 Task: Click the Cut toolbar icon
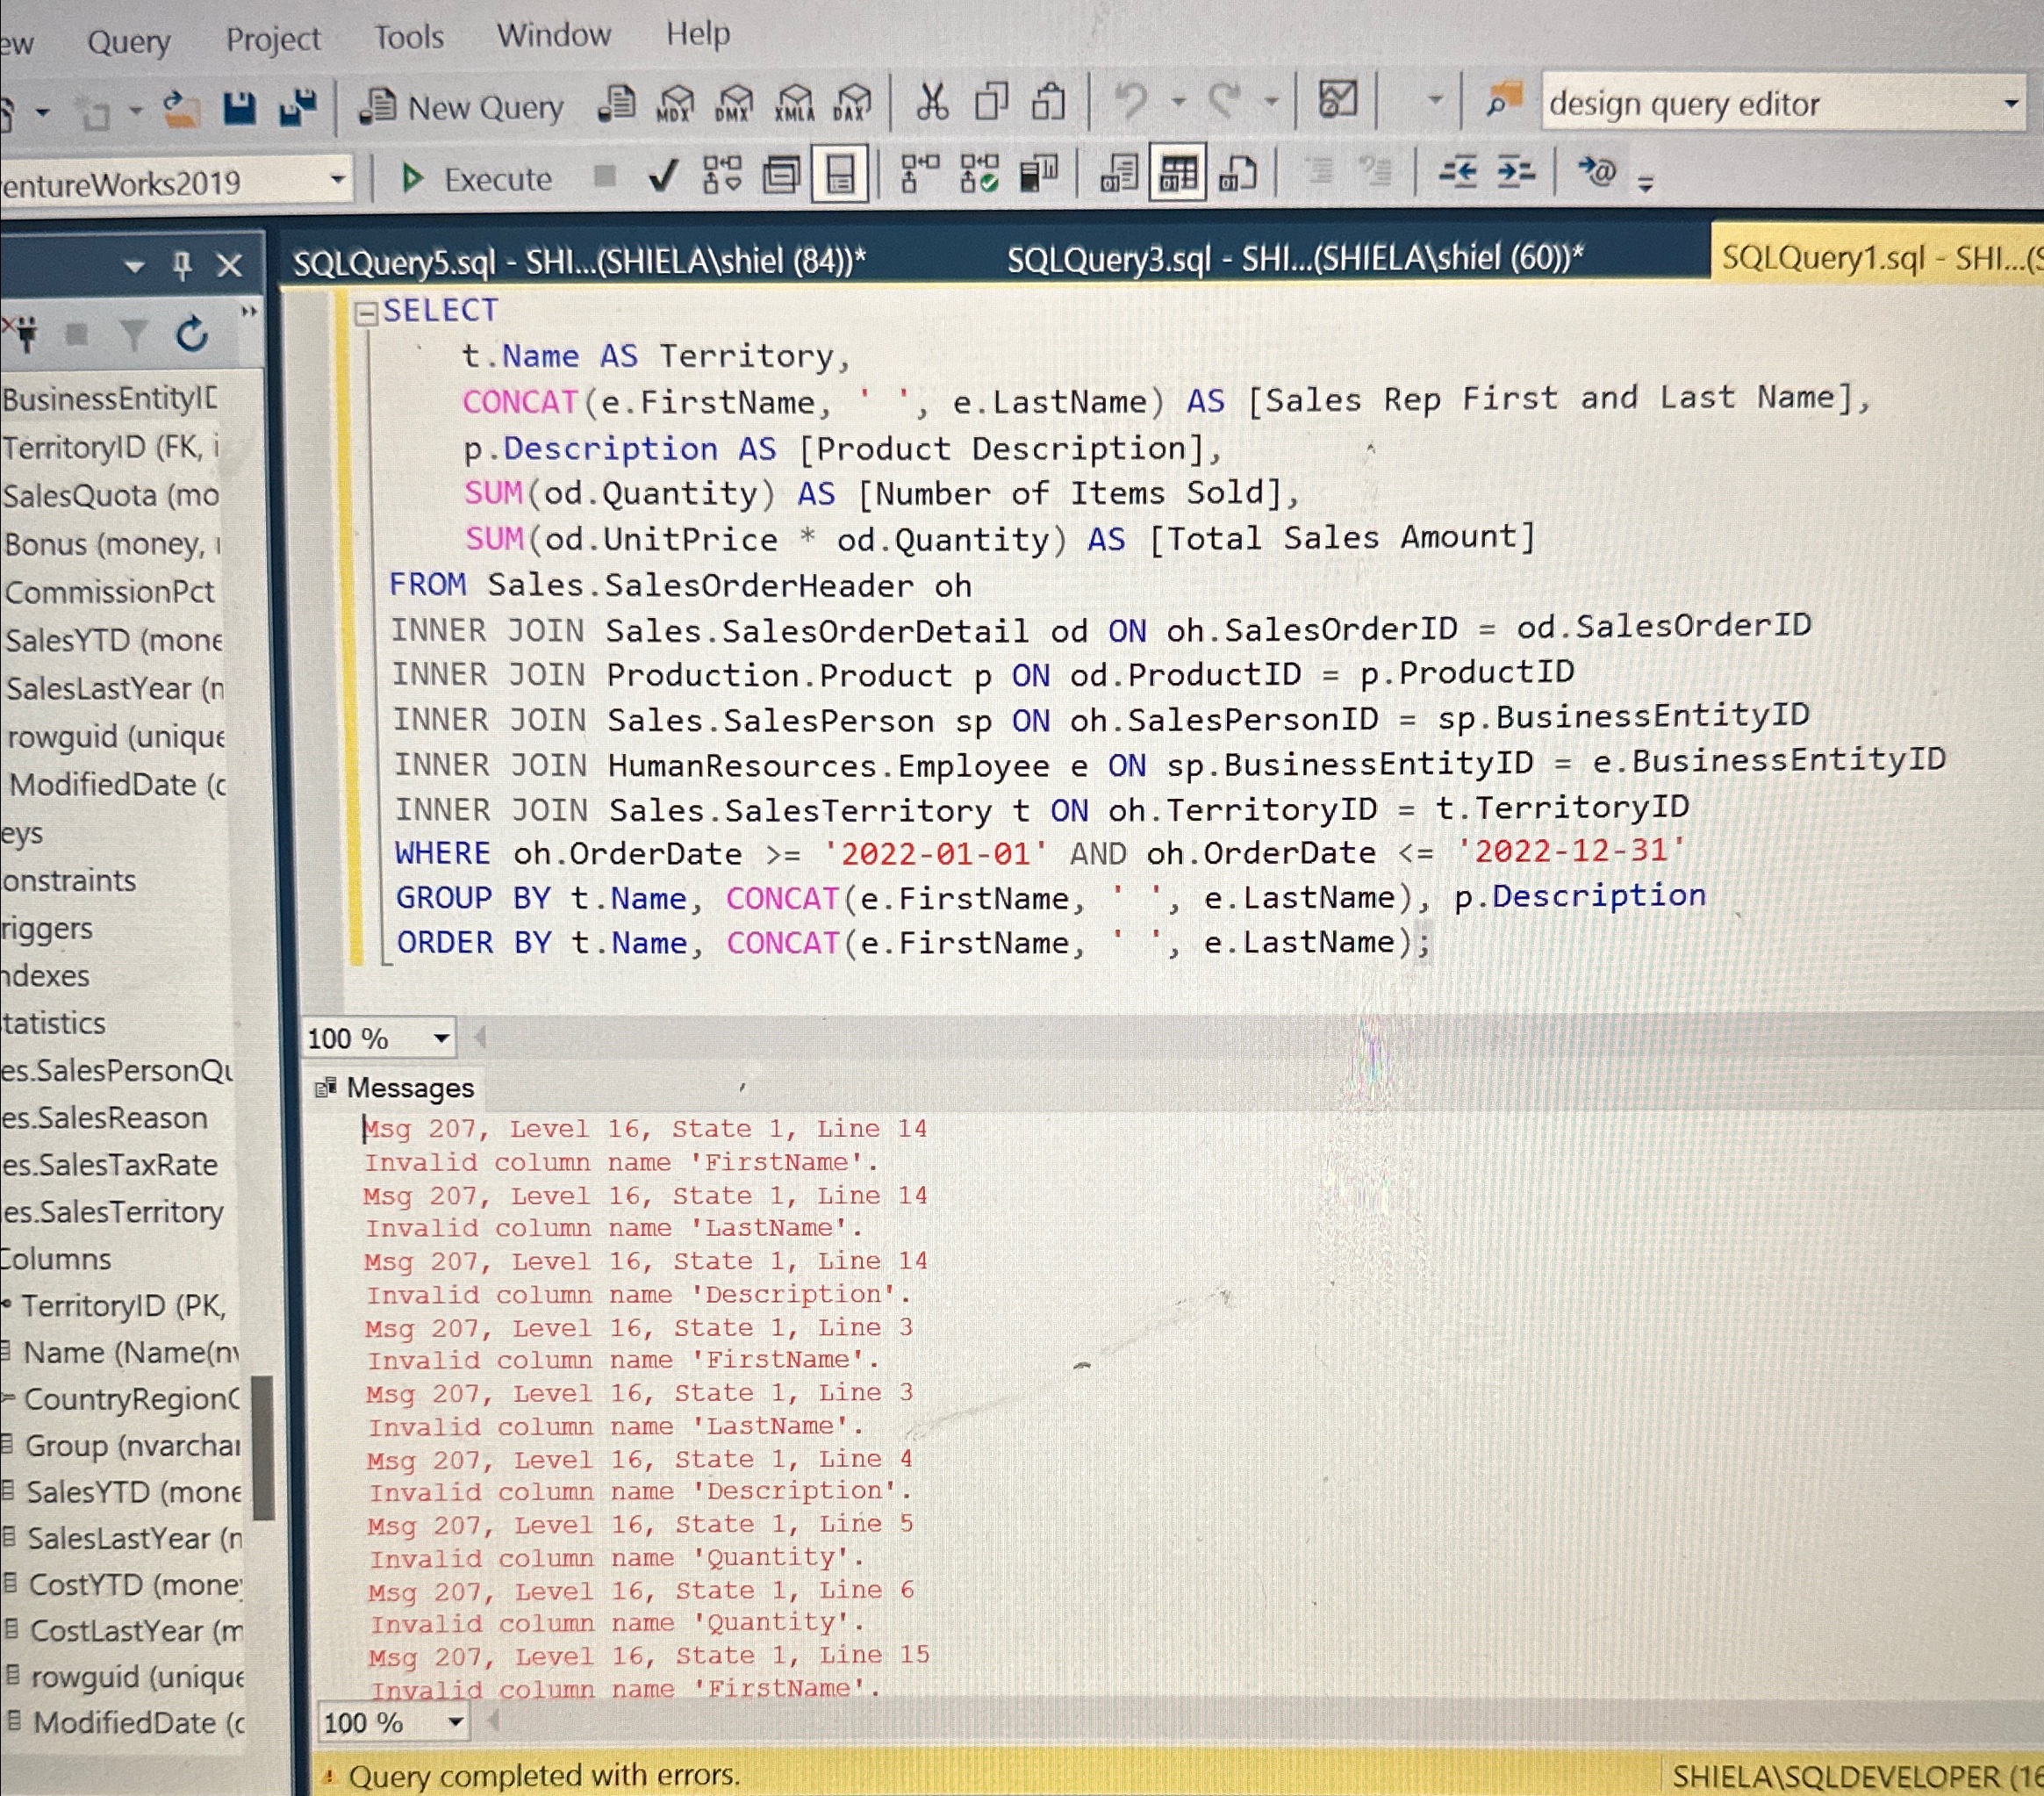coord(932,103)
